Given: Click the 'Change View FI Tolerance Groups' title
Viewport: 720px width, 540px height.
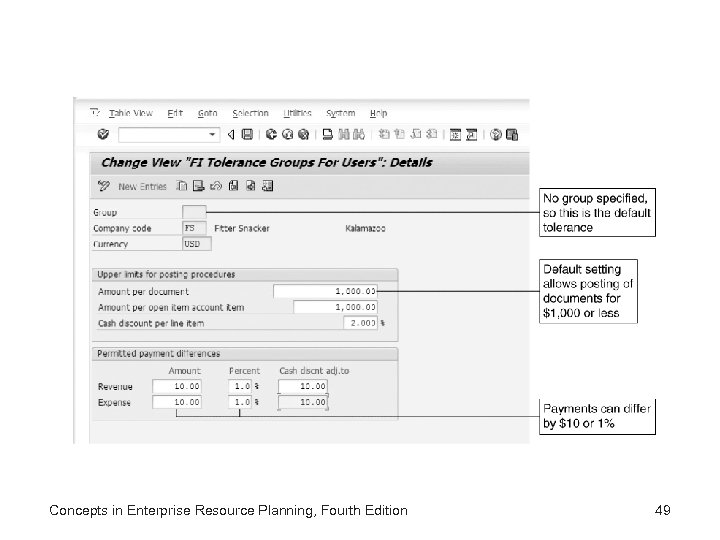Looking at the screenshot, I should point(267,163).
